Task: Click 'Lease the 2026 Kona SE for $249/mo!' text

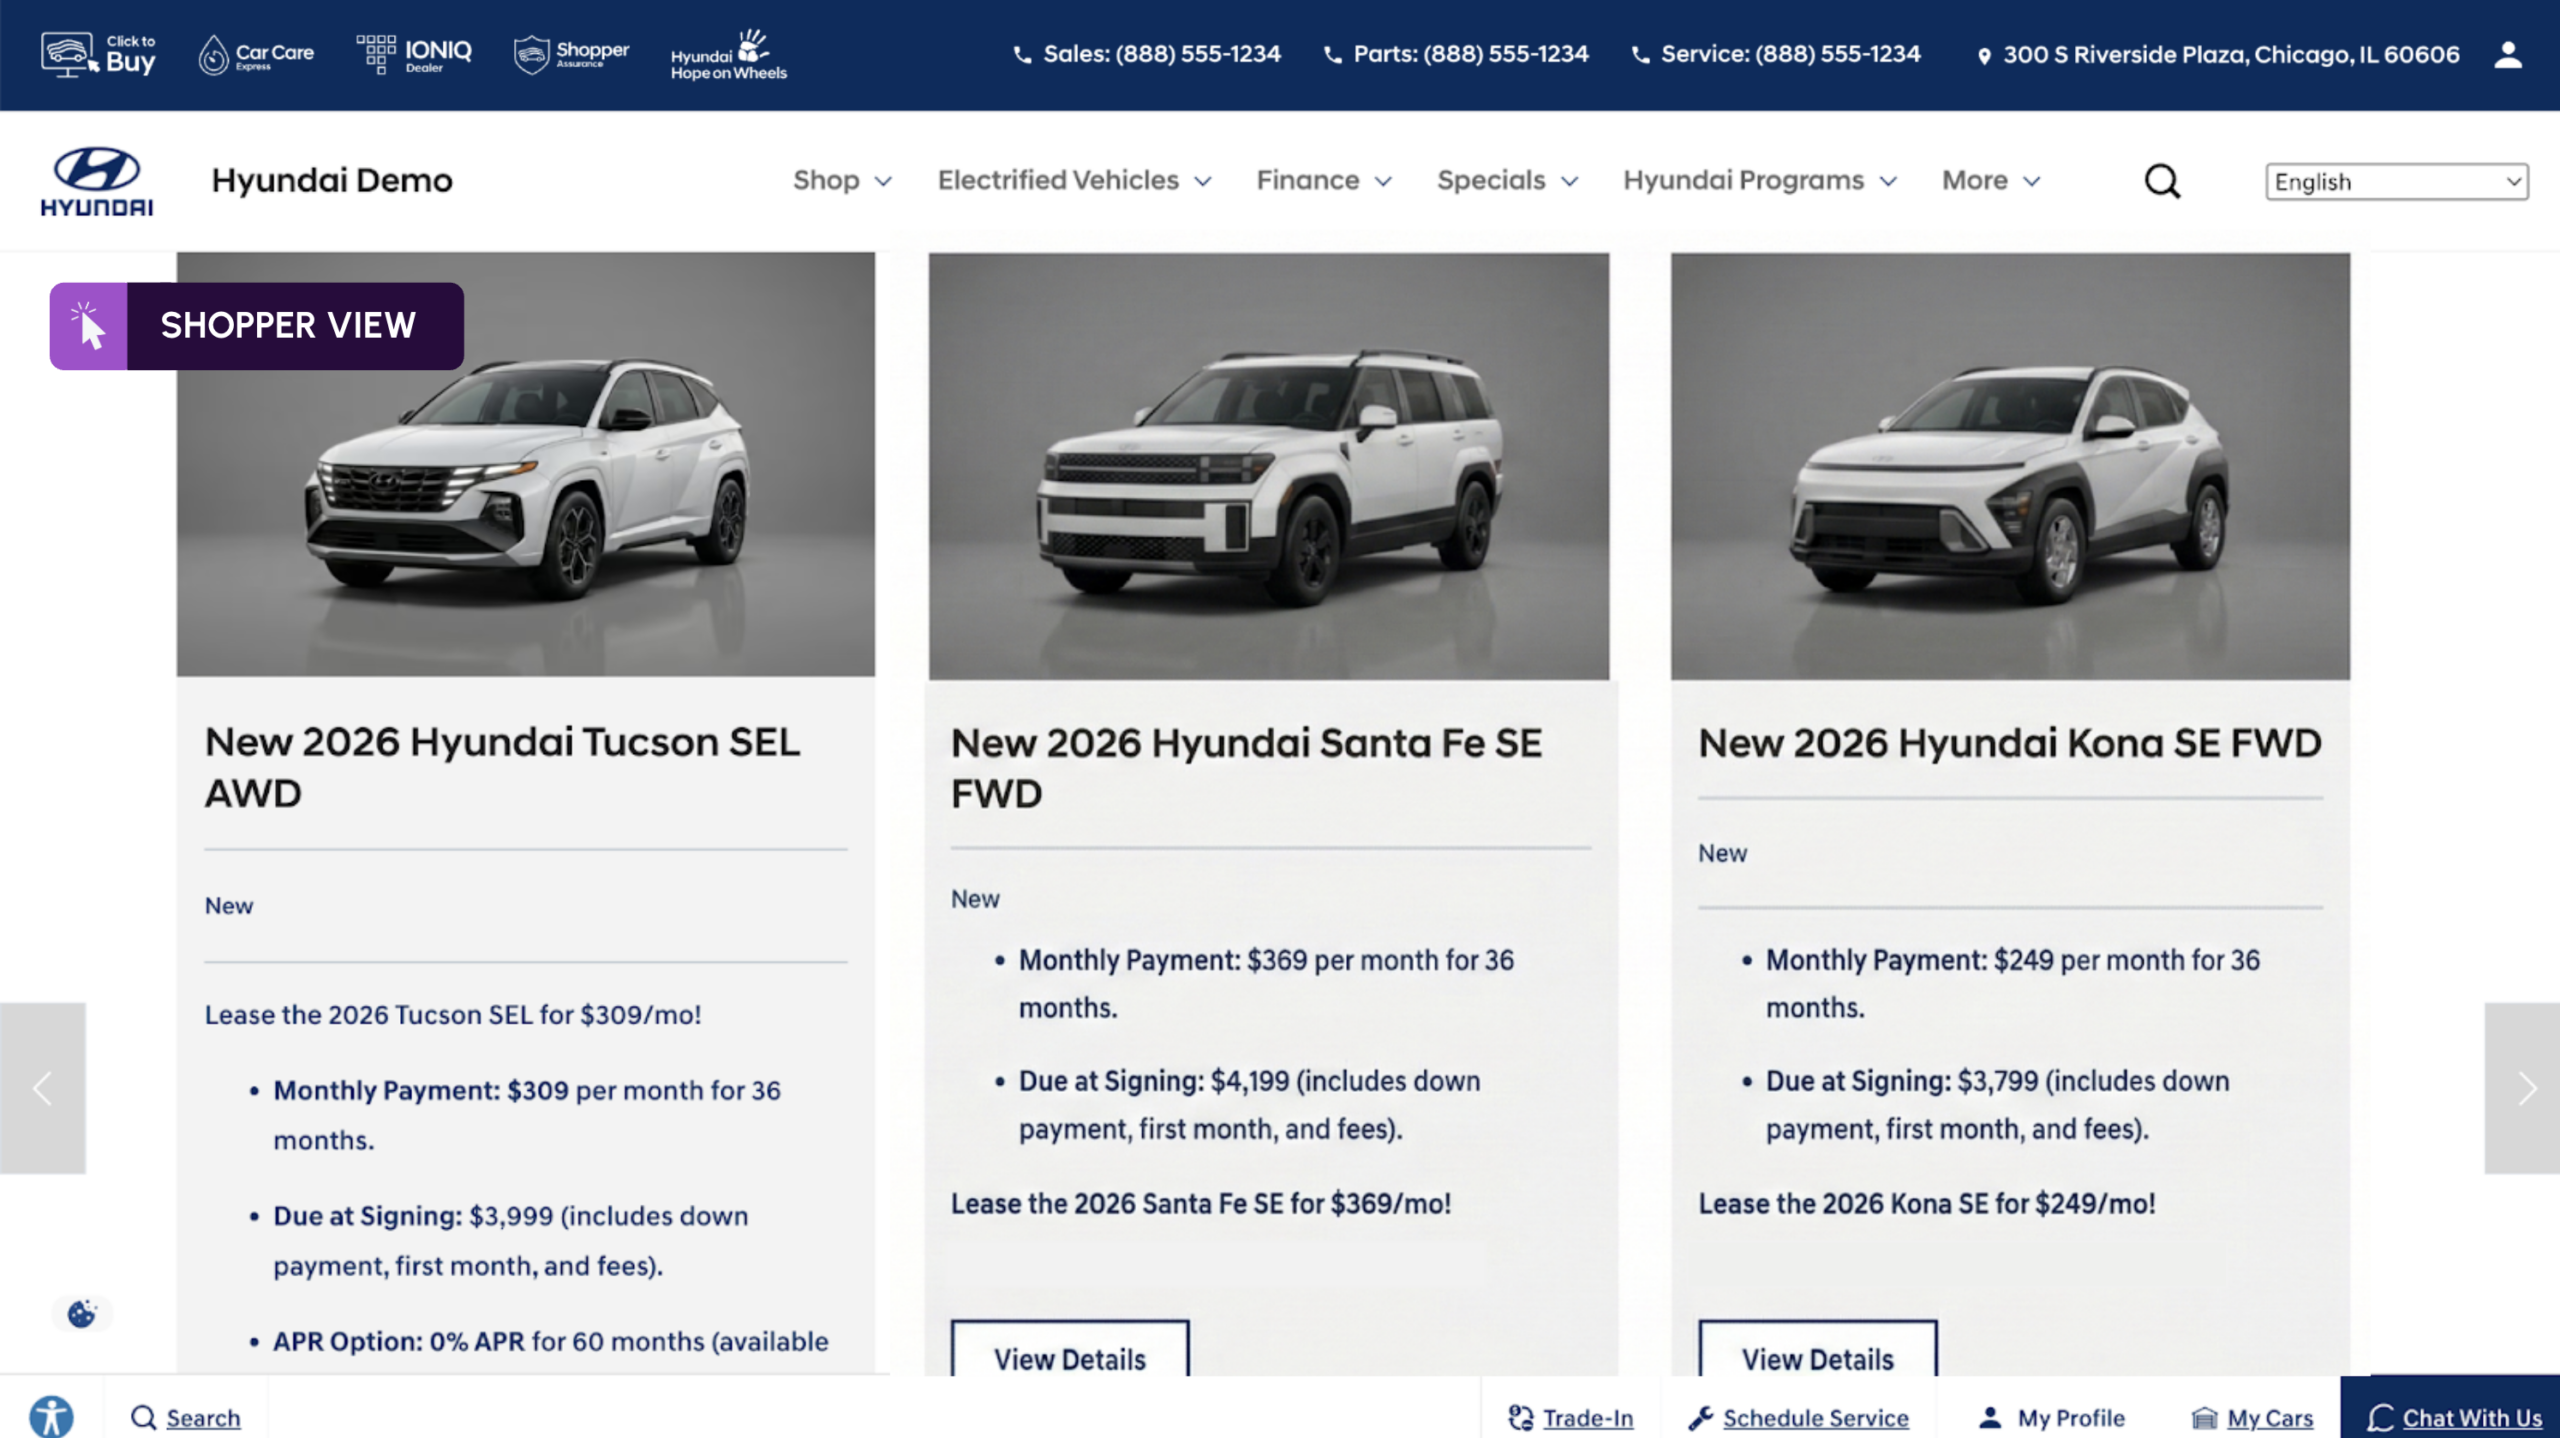Action: click(1927, 1204)
